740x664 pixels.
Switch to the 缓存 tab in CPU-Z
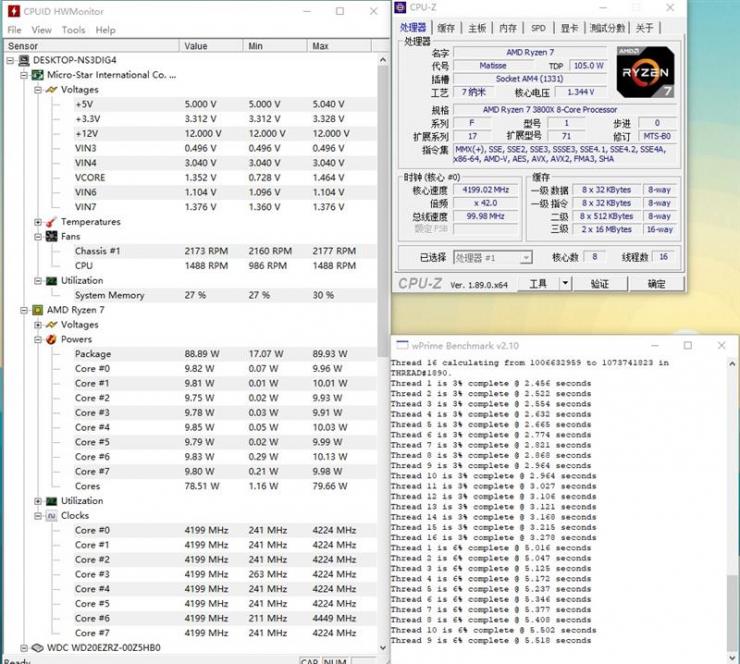[446, 28]
